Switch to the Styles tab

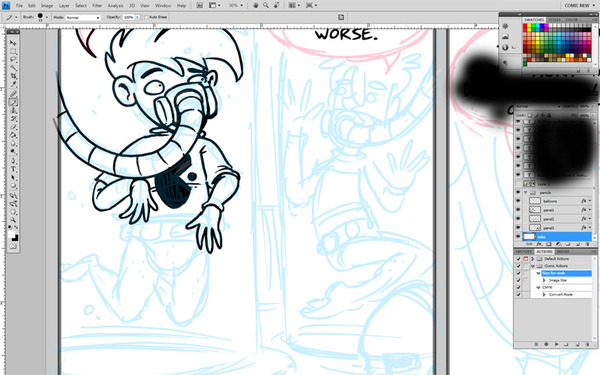[x=554, y=20]
